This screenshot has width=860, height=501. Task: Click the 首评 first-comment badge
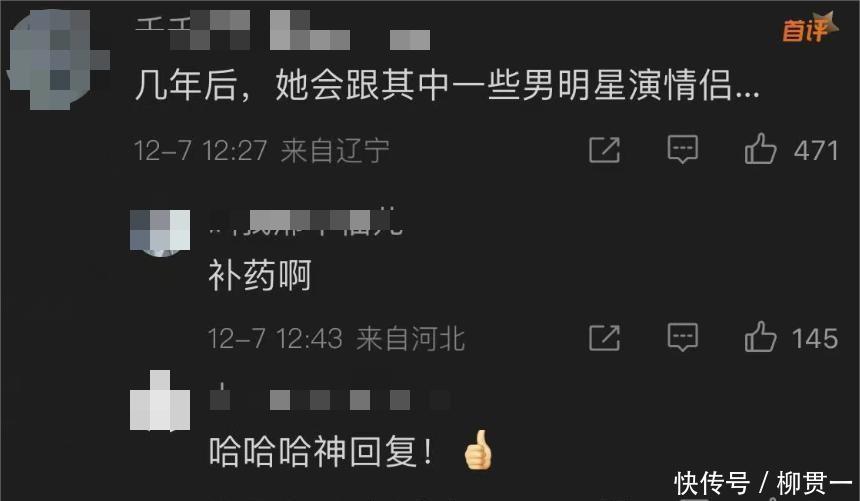point(810,27)
